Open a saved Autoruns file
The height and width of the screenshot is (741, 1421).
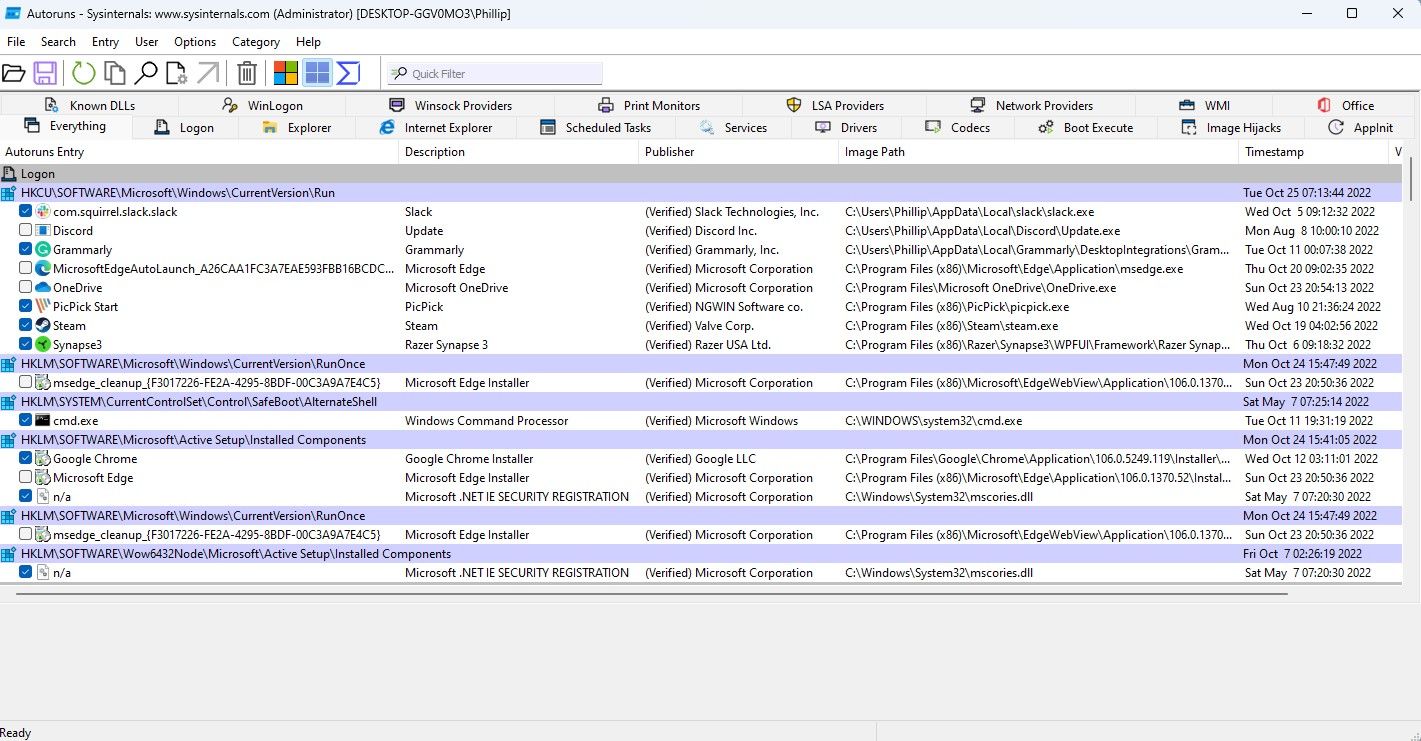[x=14, y=72]
